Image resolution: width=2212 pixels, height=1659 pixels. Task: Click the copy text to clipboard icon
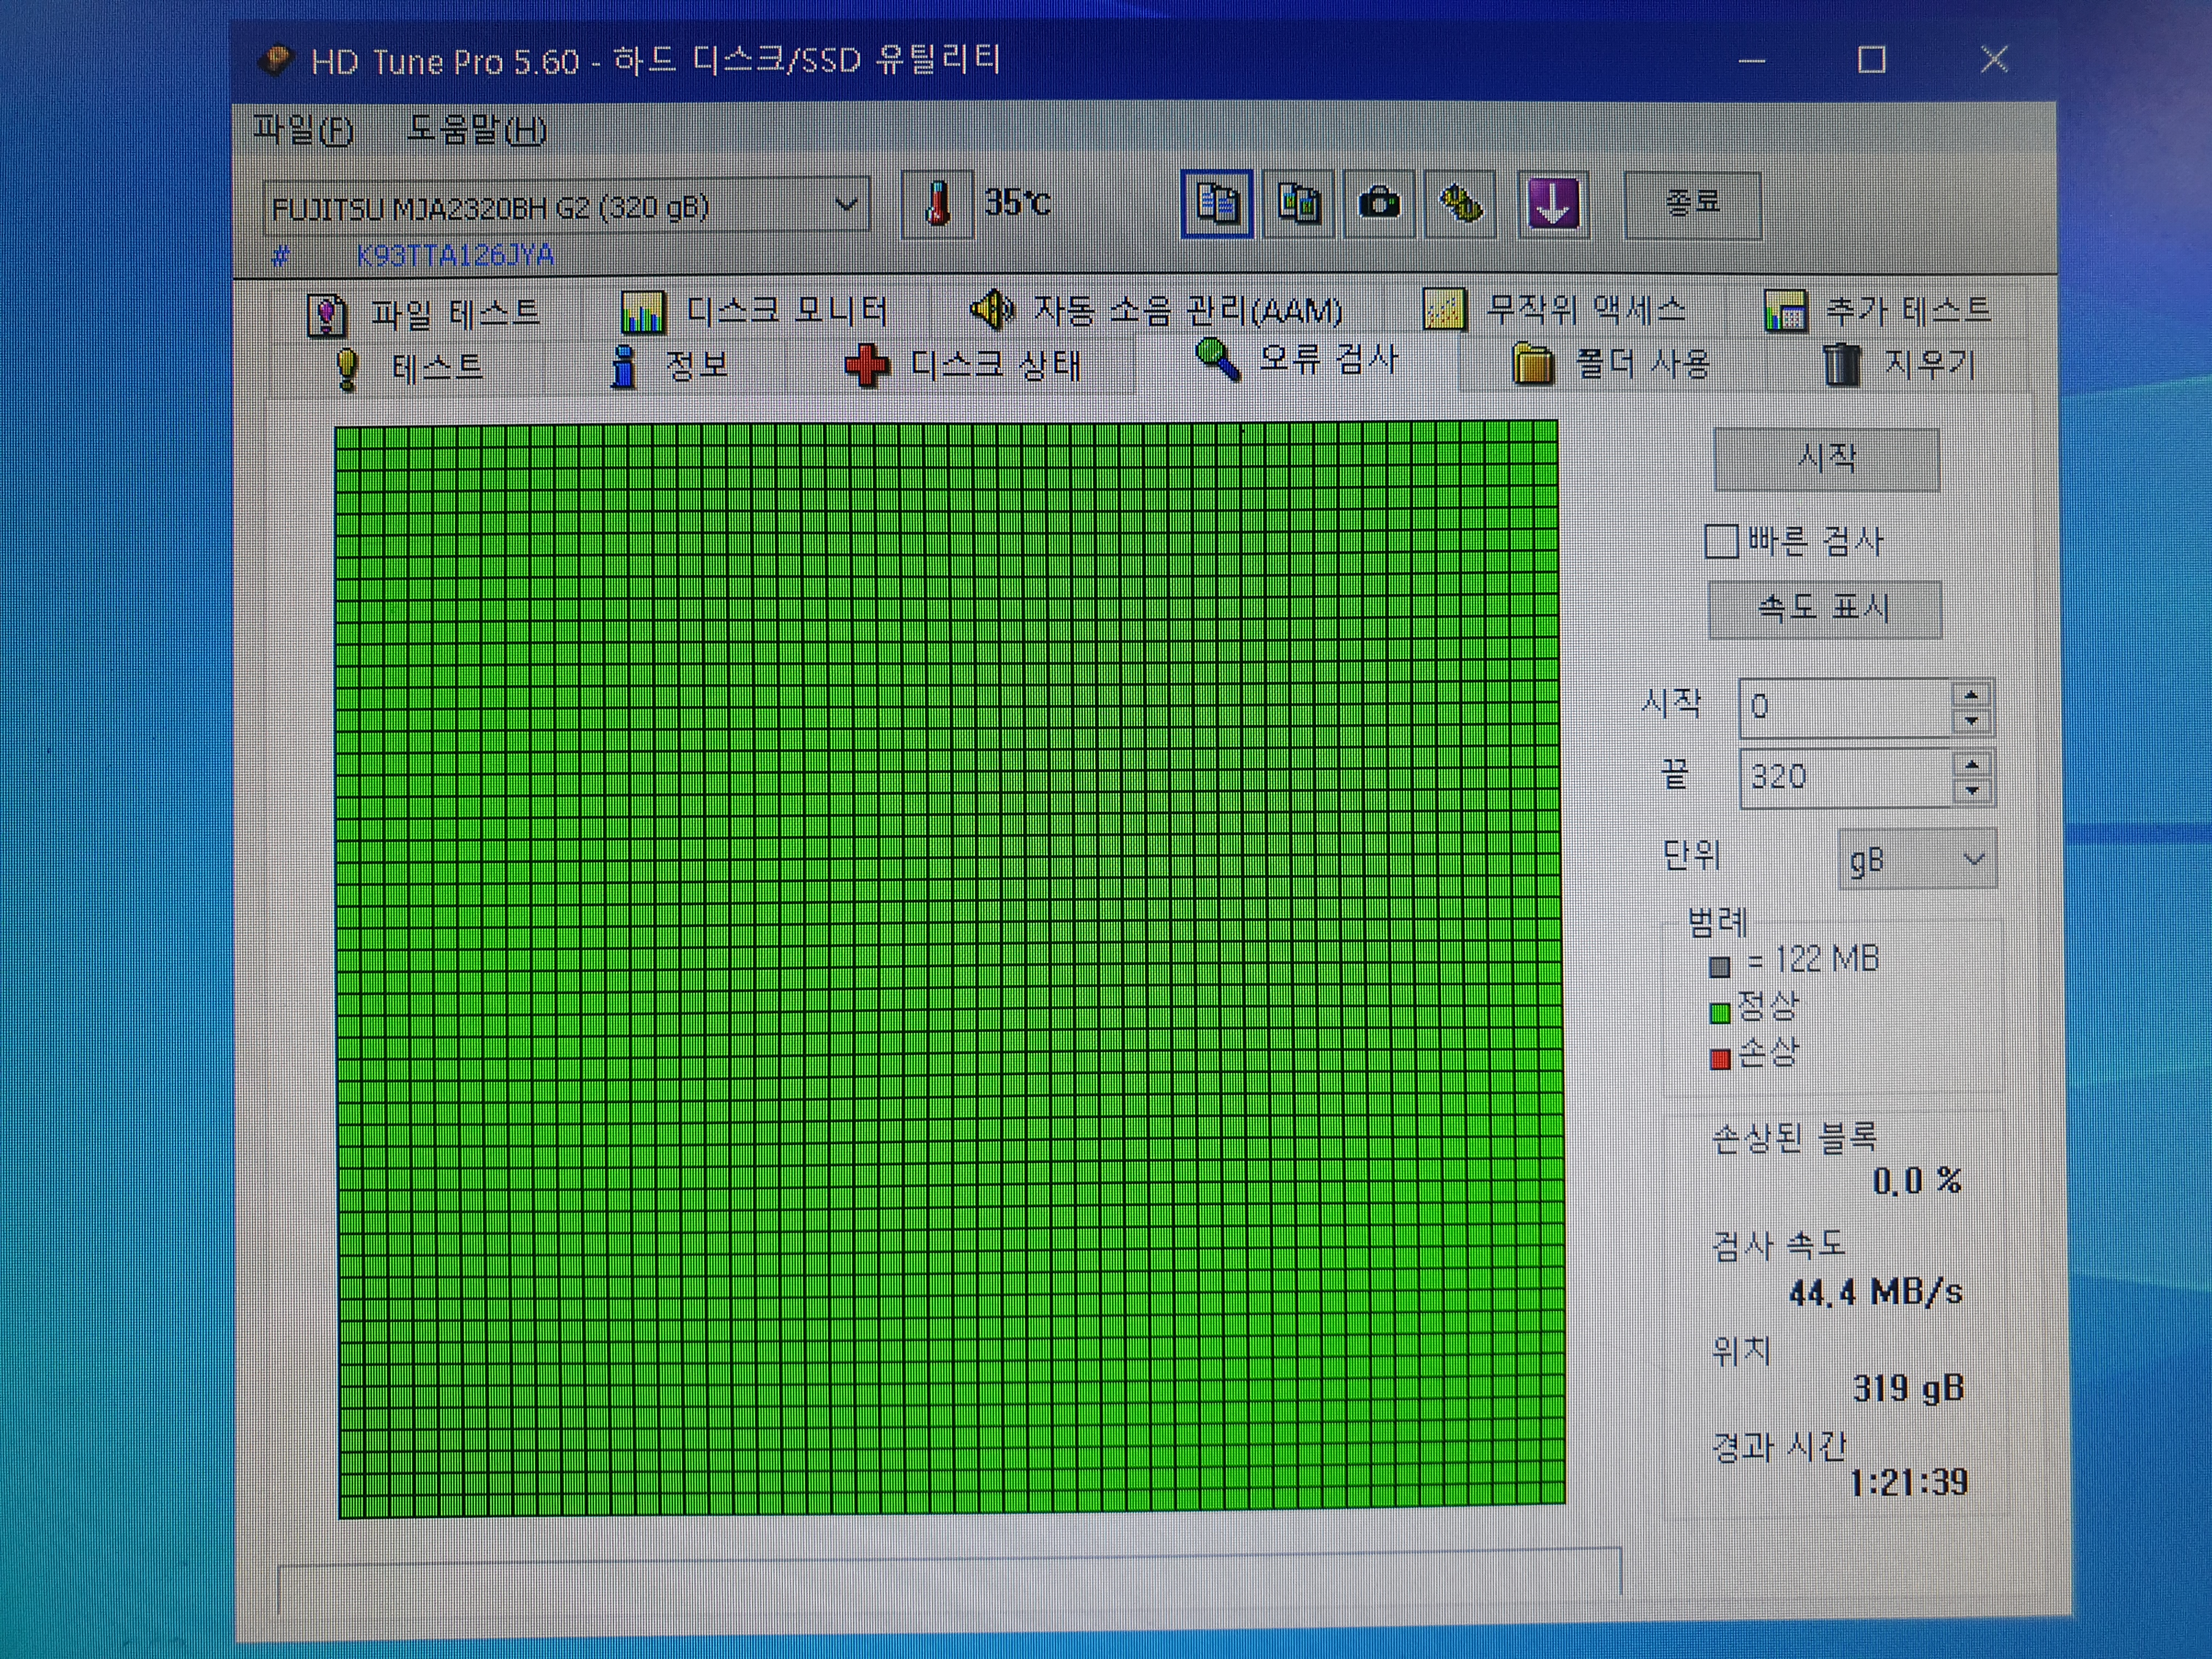click(x=1217, y=204)
